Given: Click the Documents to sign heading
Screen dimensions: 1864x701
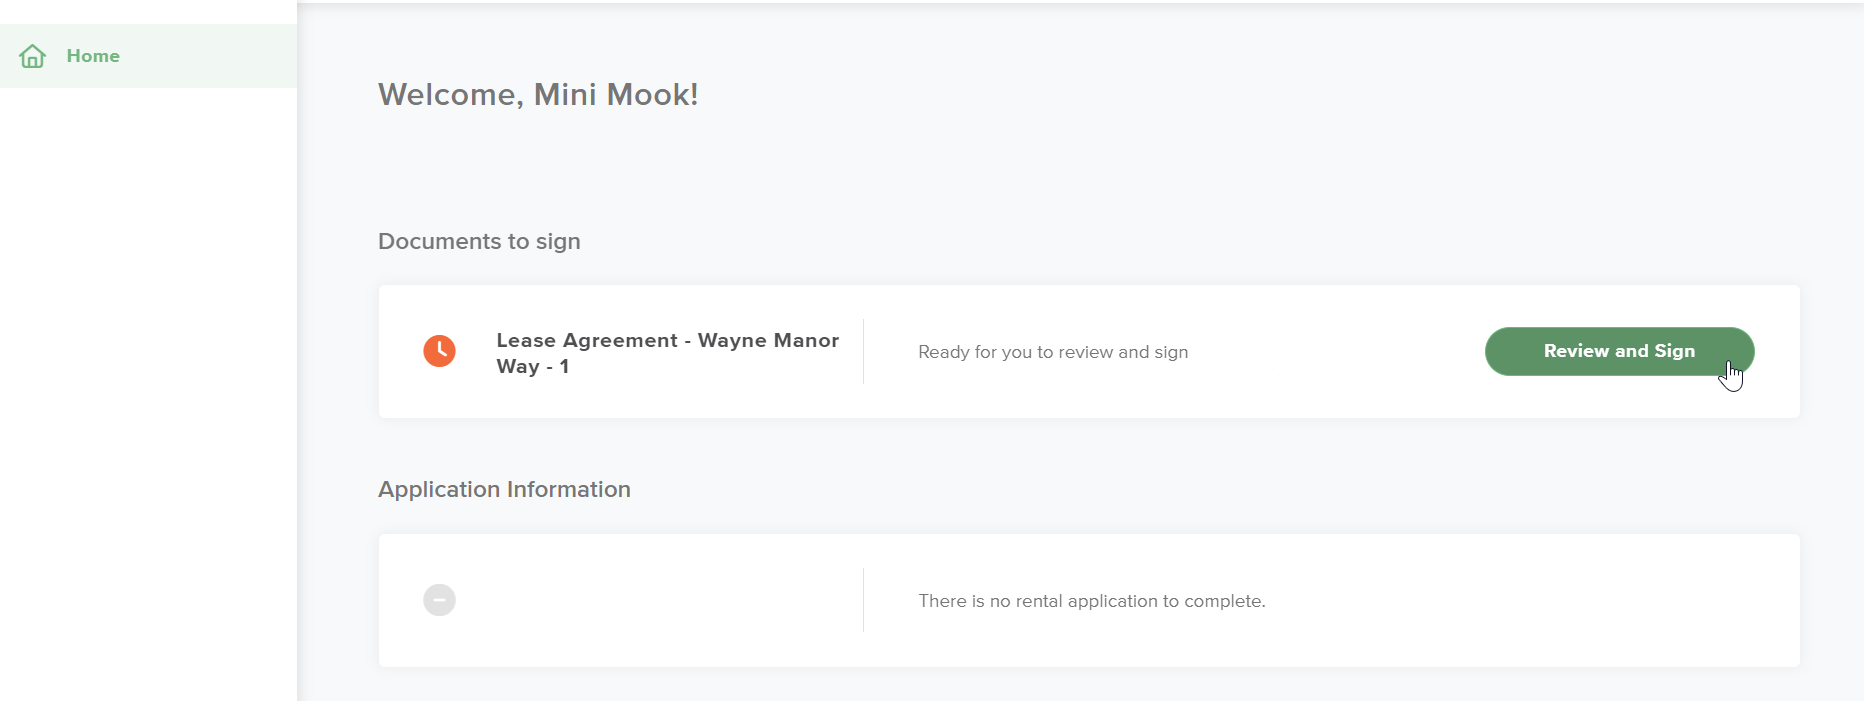Looking at the screenshot, I should tap(479, 241).
